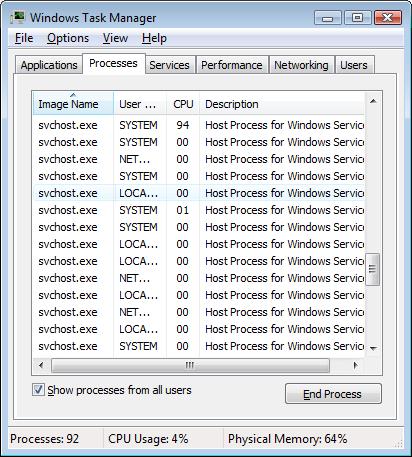
Task: Open the Options menu
Action: coord(68,38)
